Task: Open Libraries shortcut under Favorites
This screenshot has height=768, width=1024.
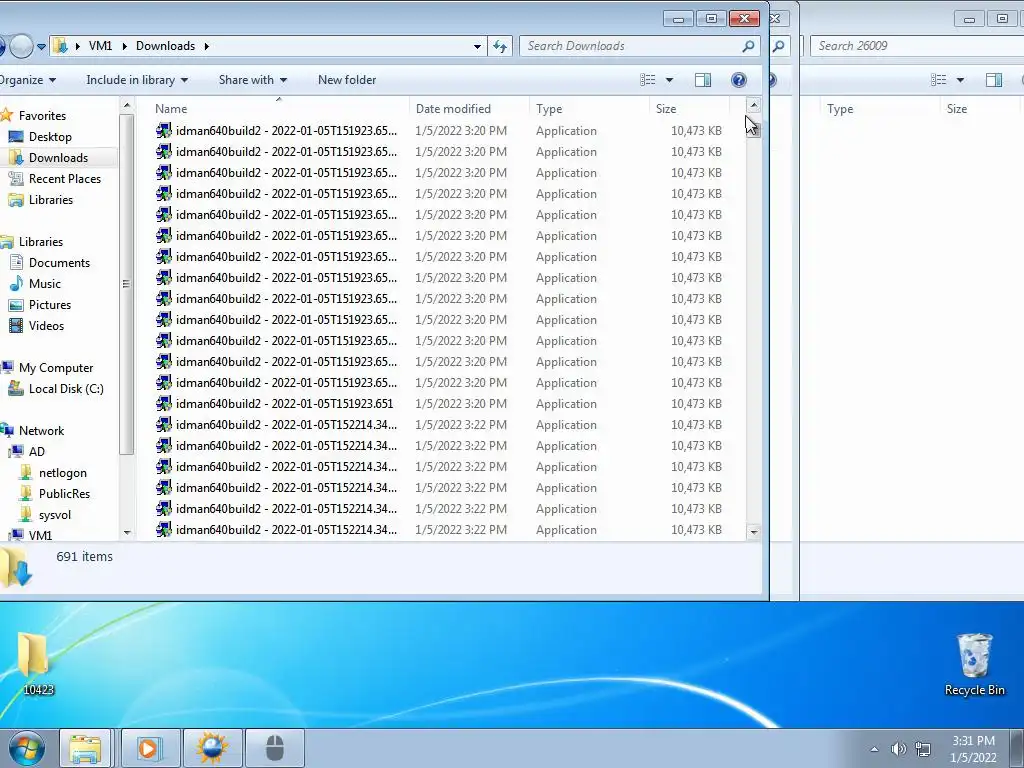Action: (x=50, y=200)
